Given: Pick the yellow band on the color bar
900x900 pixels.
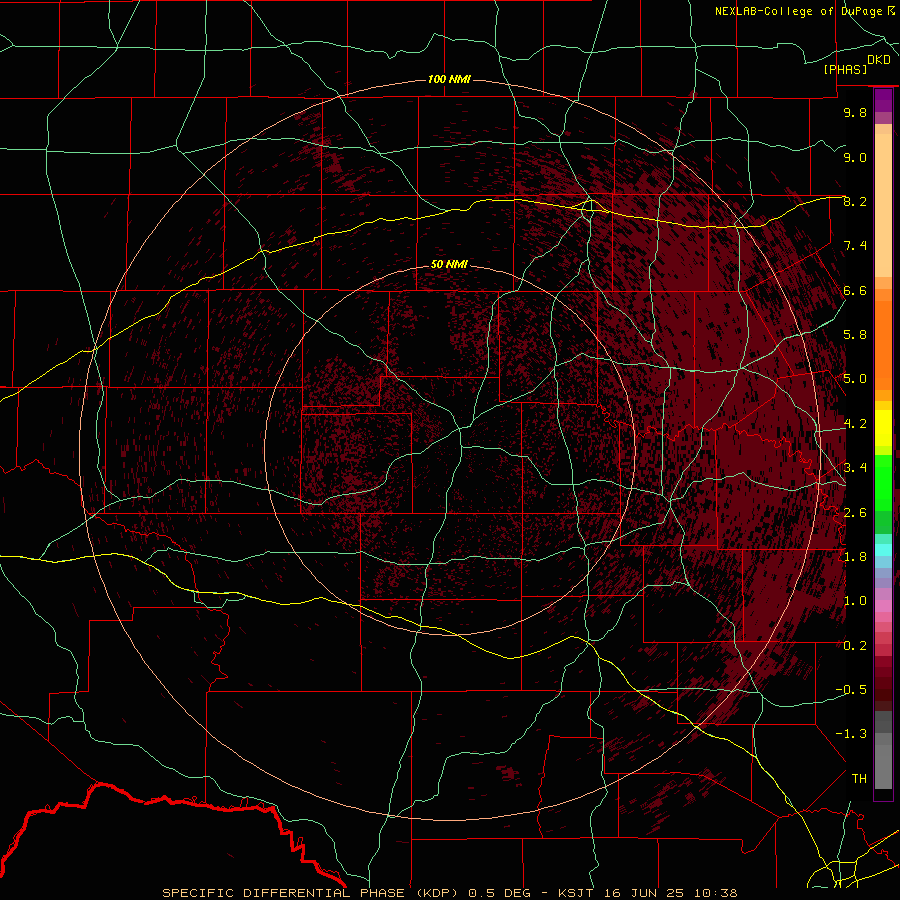Looking at the screenshot, I should (883, 428).
